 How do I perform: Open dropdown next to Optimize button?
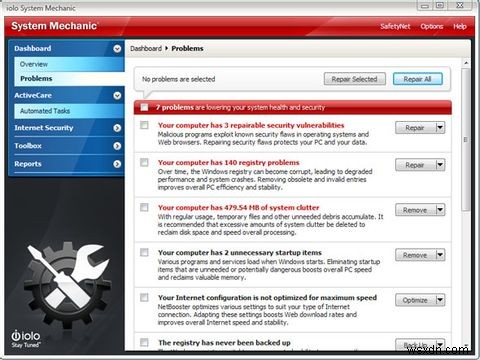(x=440, y=300)
